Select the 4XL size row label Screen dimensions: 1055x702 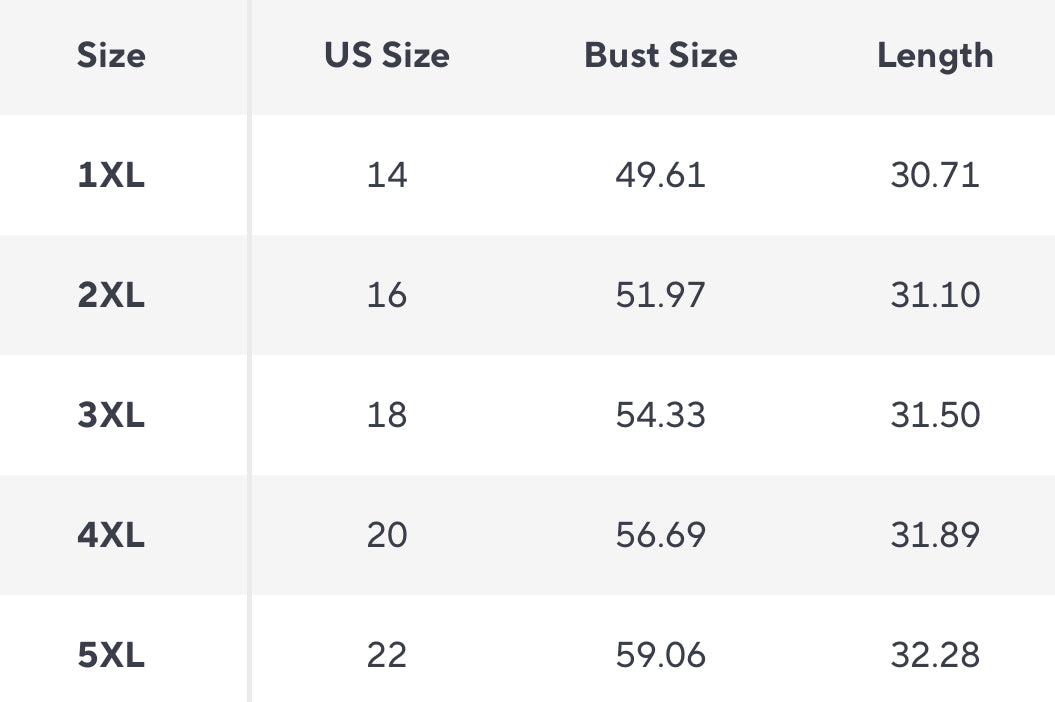(111, 535)
